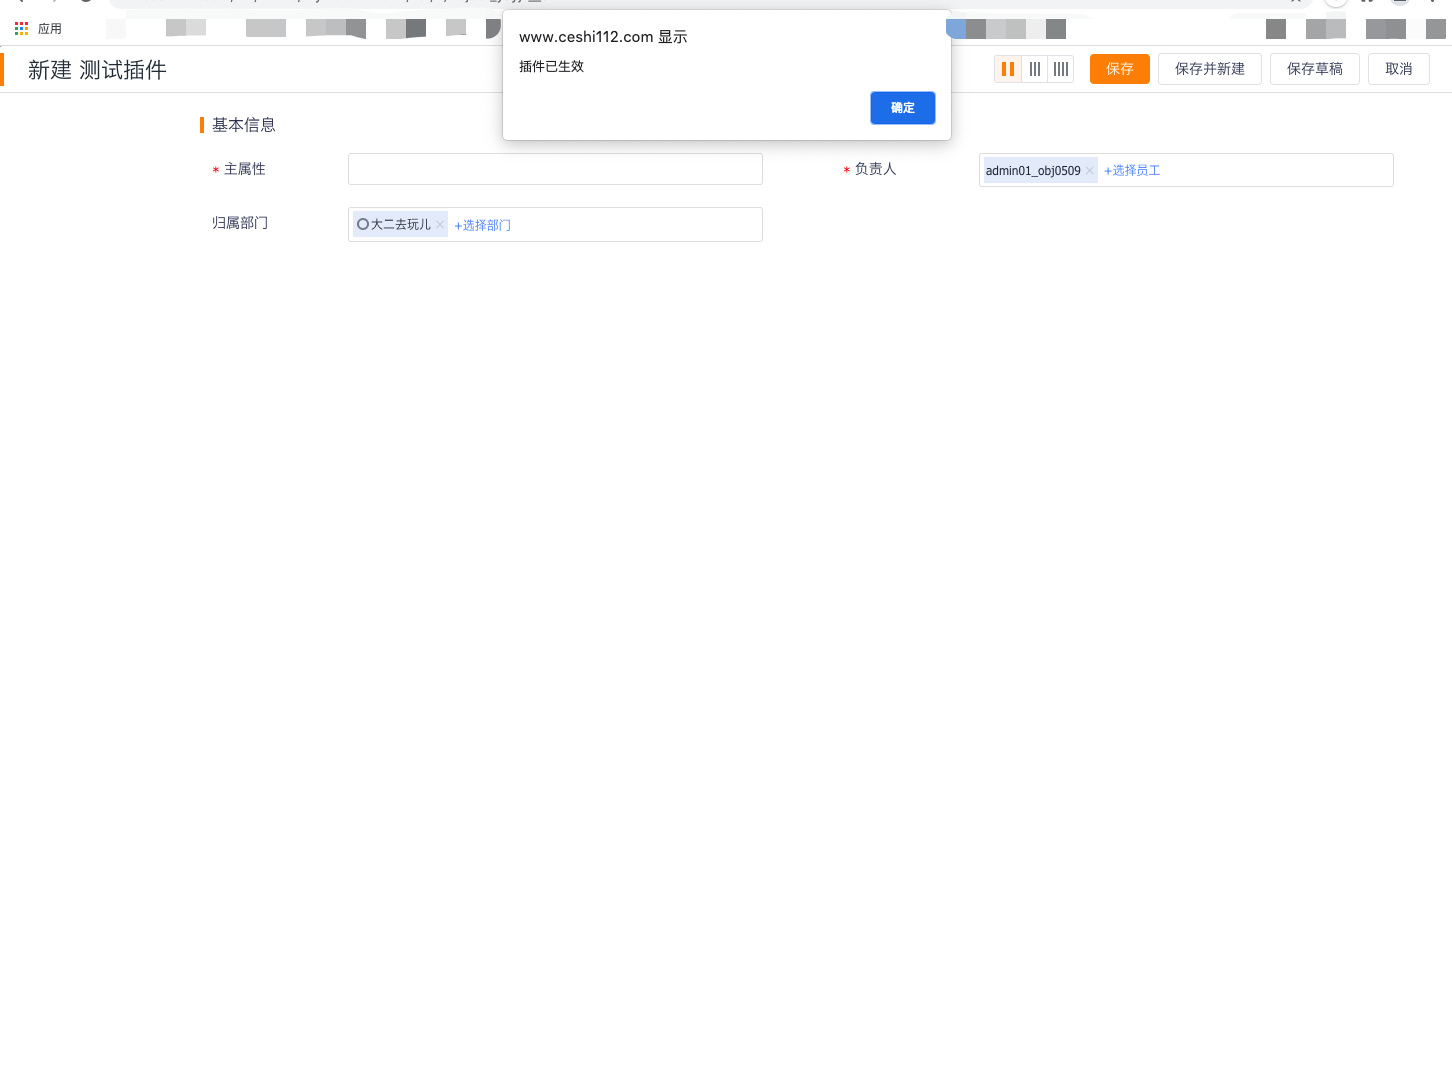Save as draft with 保存草稿
The width and height of the screenshot is (1452, 1078).
(x=1314, y=69)
